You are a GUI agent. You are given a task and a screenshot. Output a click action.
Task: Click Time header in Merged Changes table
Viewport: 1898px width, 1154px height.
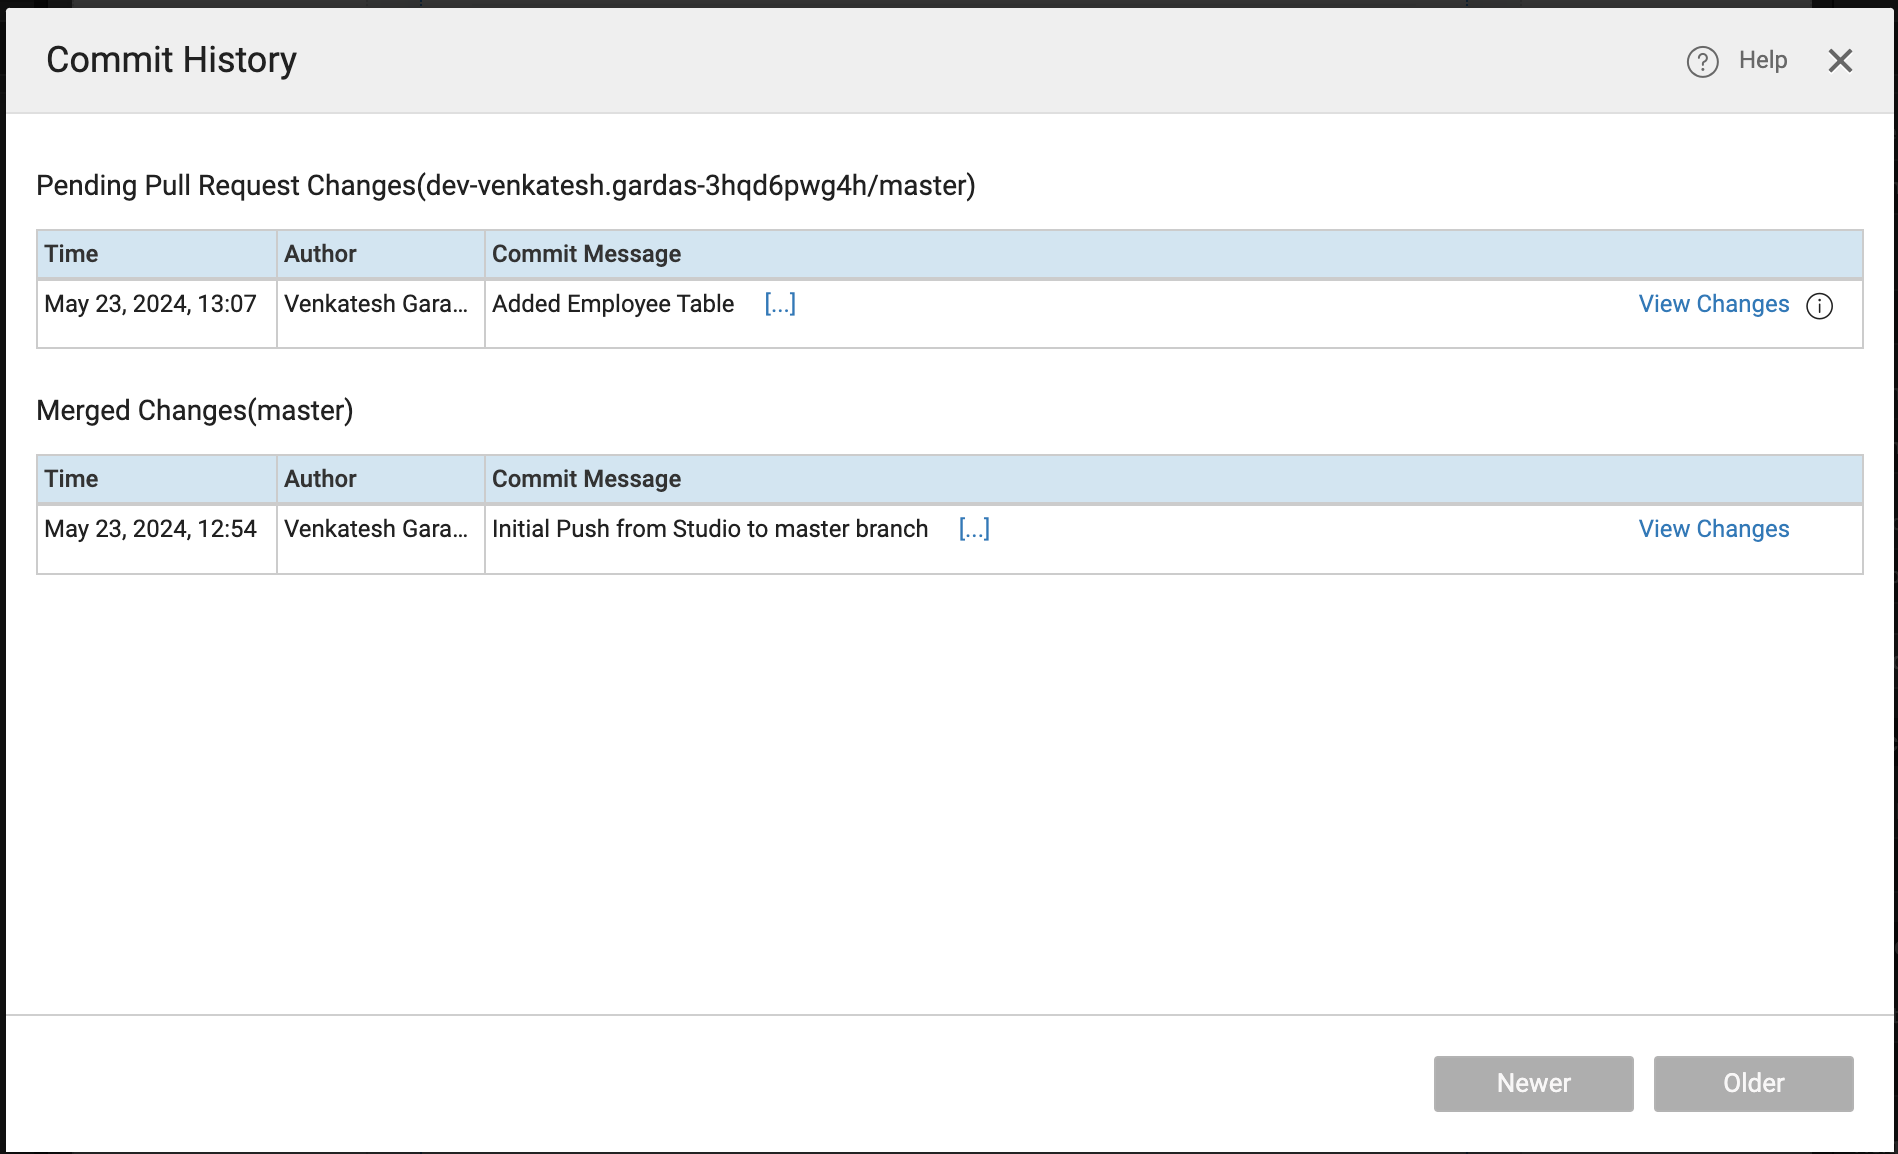click(71, 479)
